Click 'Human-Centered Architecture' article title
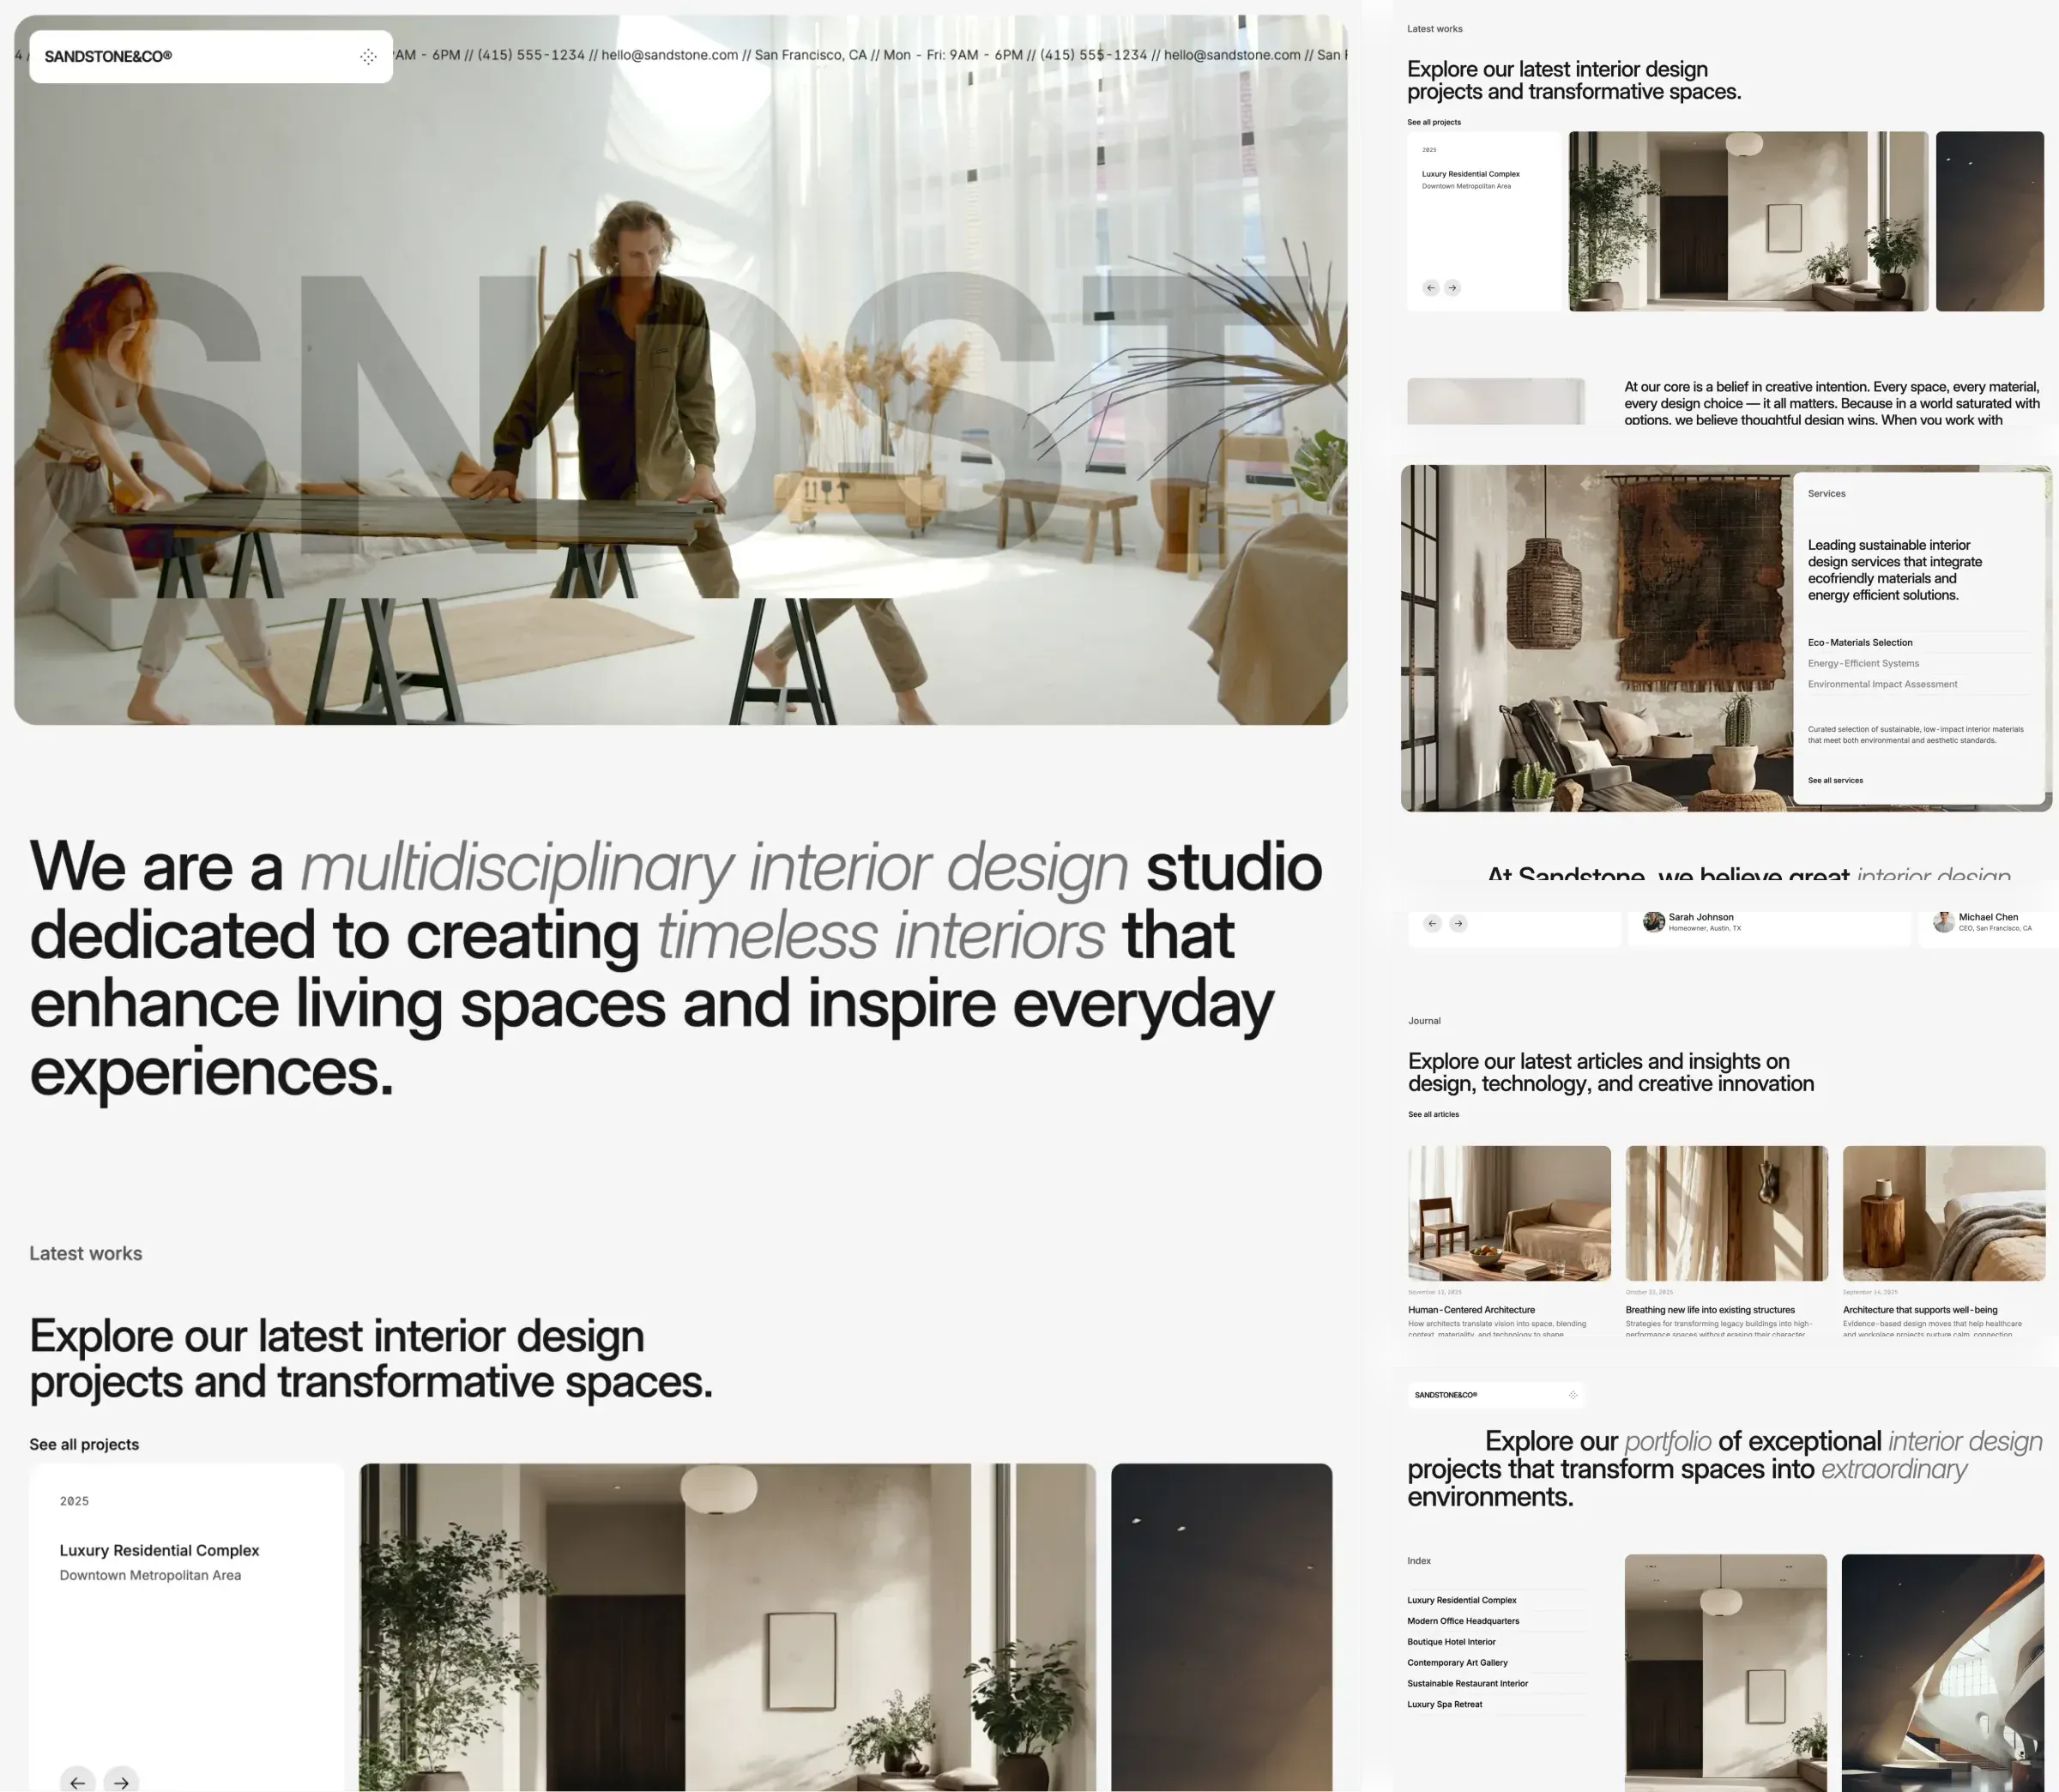 pos(1471,1310)
